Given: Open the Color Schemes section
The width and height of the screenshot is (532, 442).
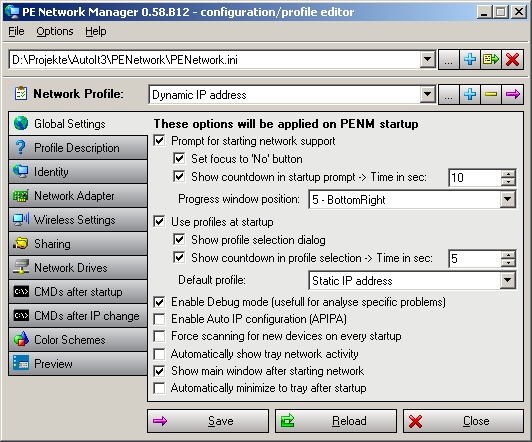Looking at the screenshot, I should (78, 340).
